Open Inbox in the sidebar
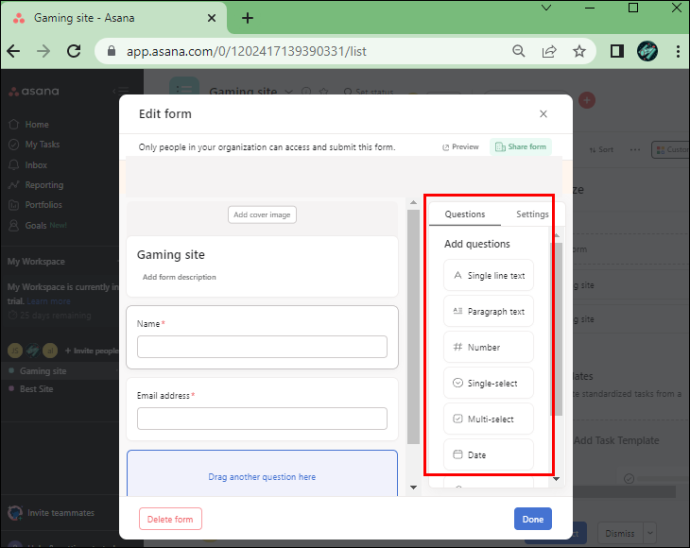Screen dimensions: 690x548 coord(28,165)
